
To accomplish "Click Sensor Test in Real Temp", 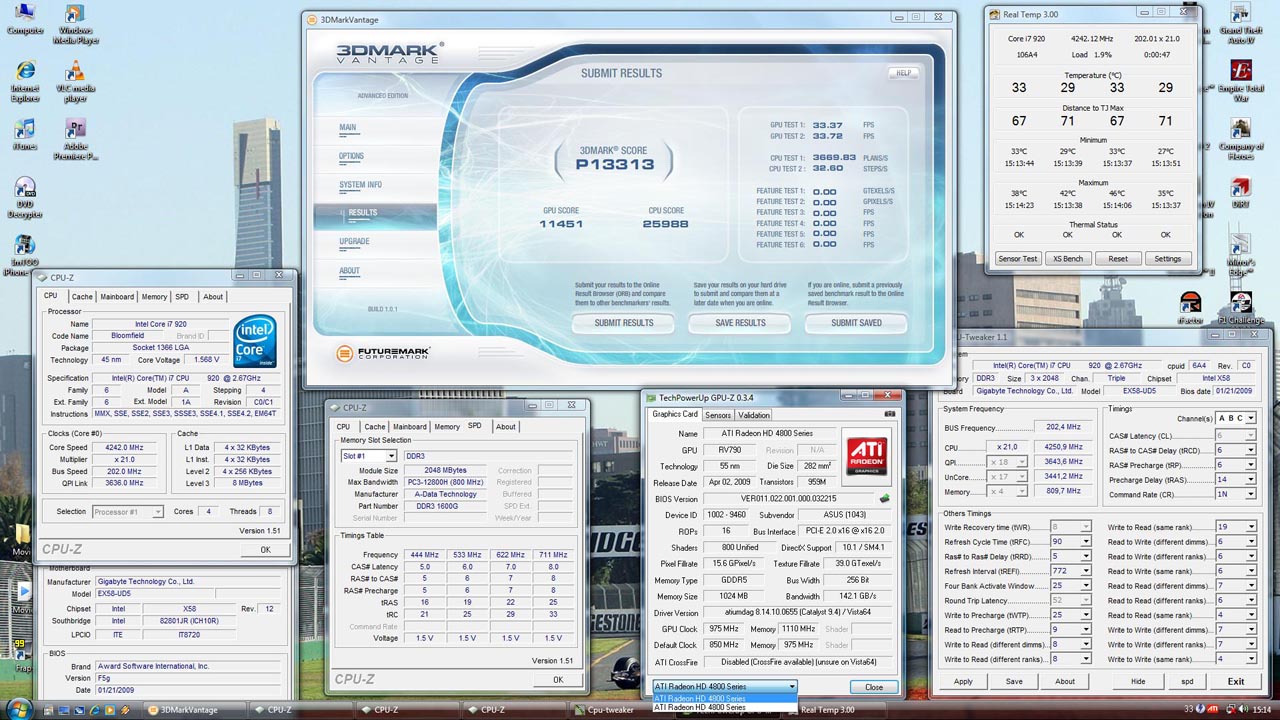I will click(x=1018, y=259).
